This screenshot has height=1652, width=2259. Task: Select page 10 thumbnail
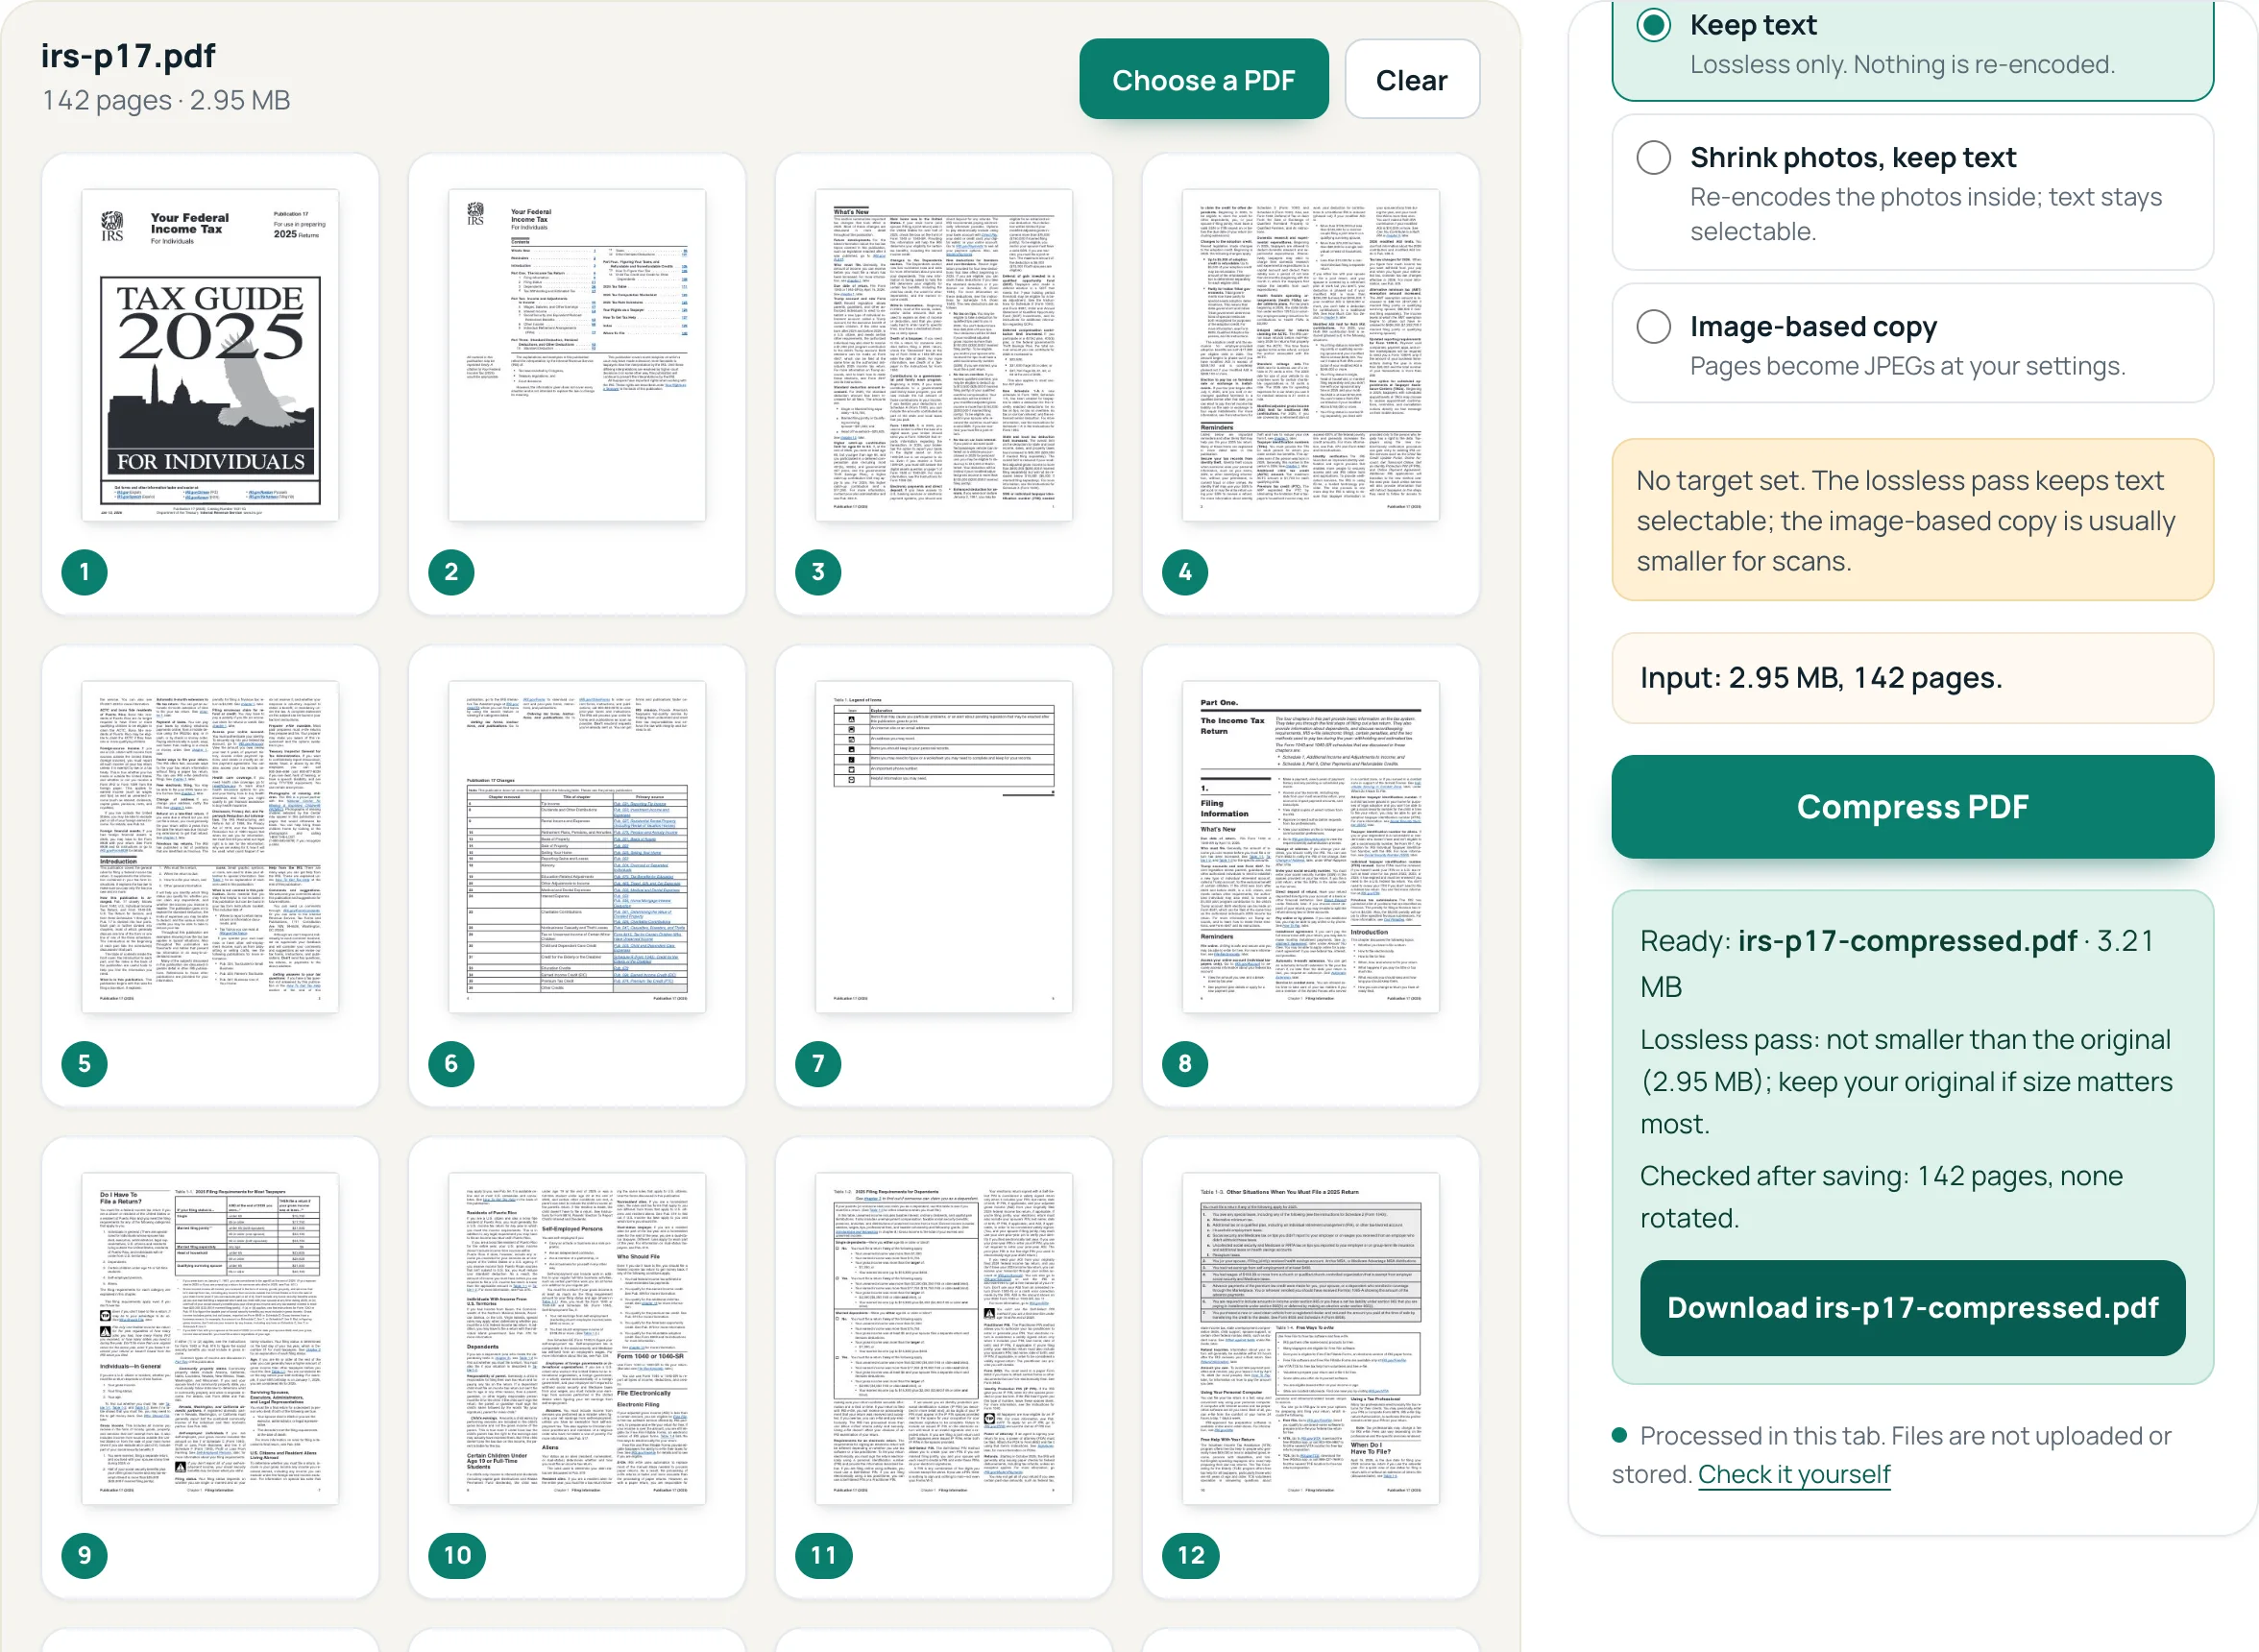coord(577,1339)
